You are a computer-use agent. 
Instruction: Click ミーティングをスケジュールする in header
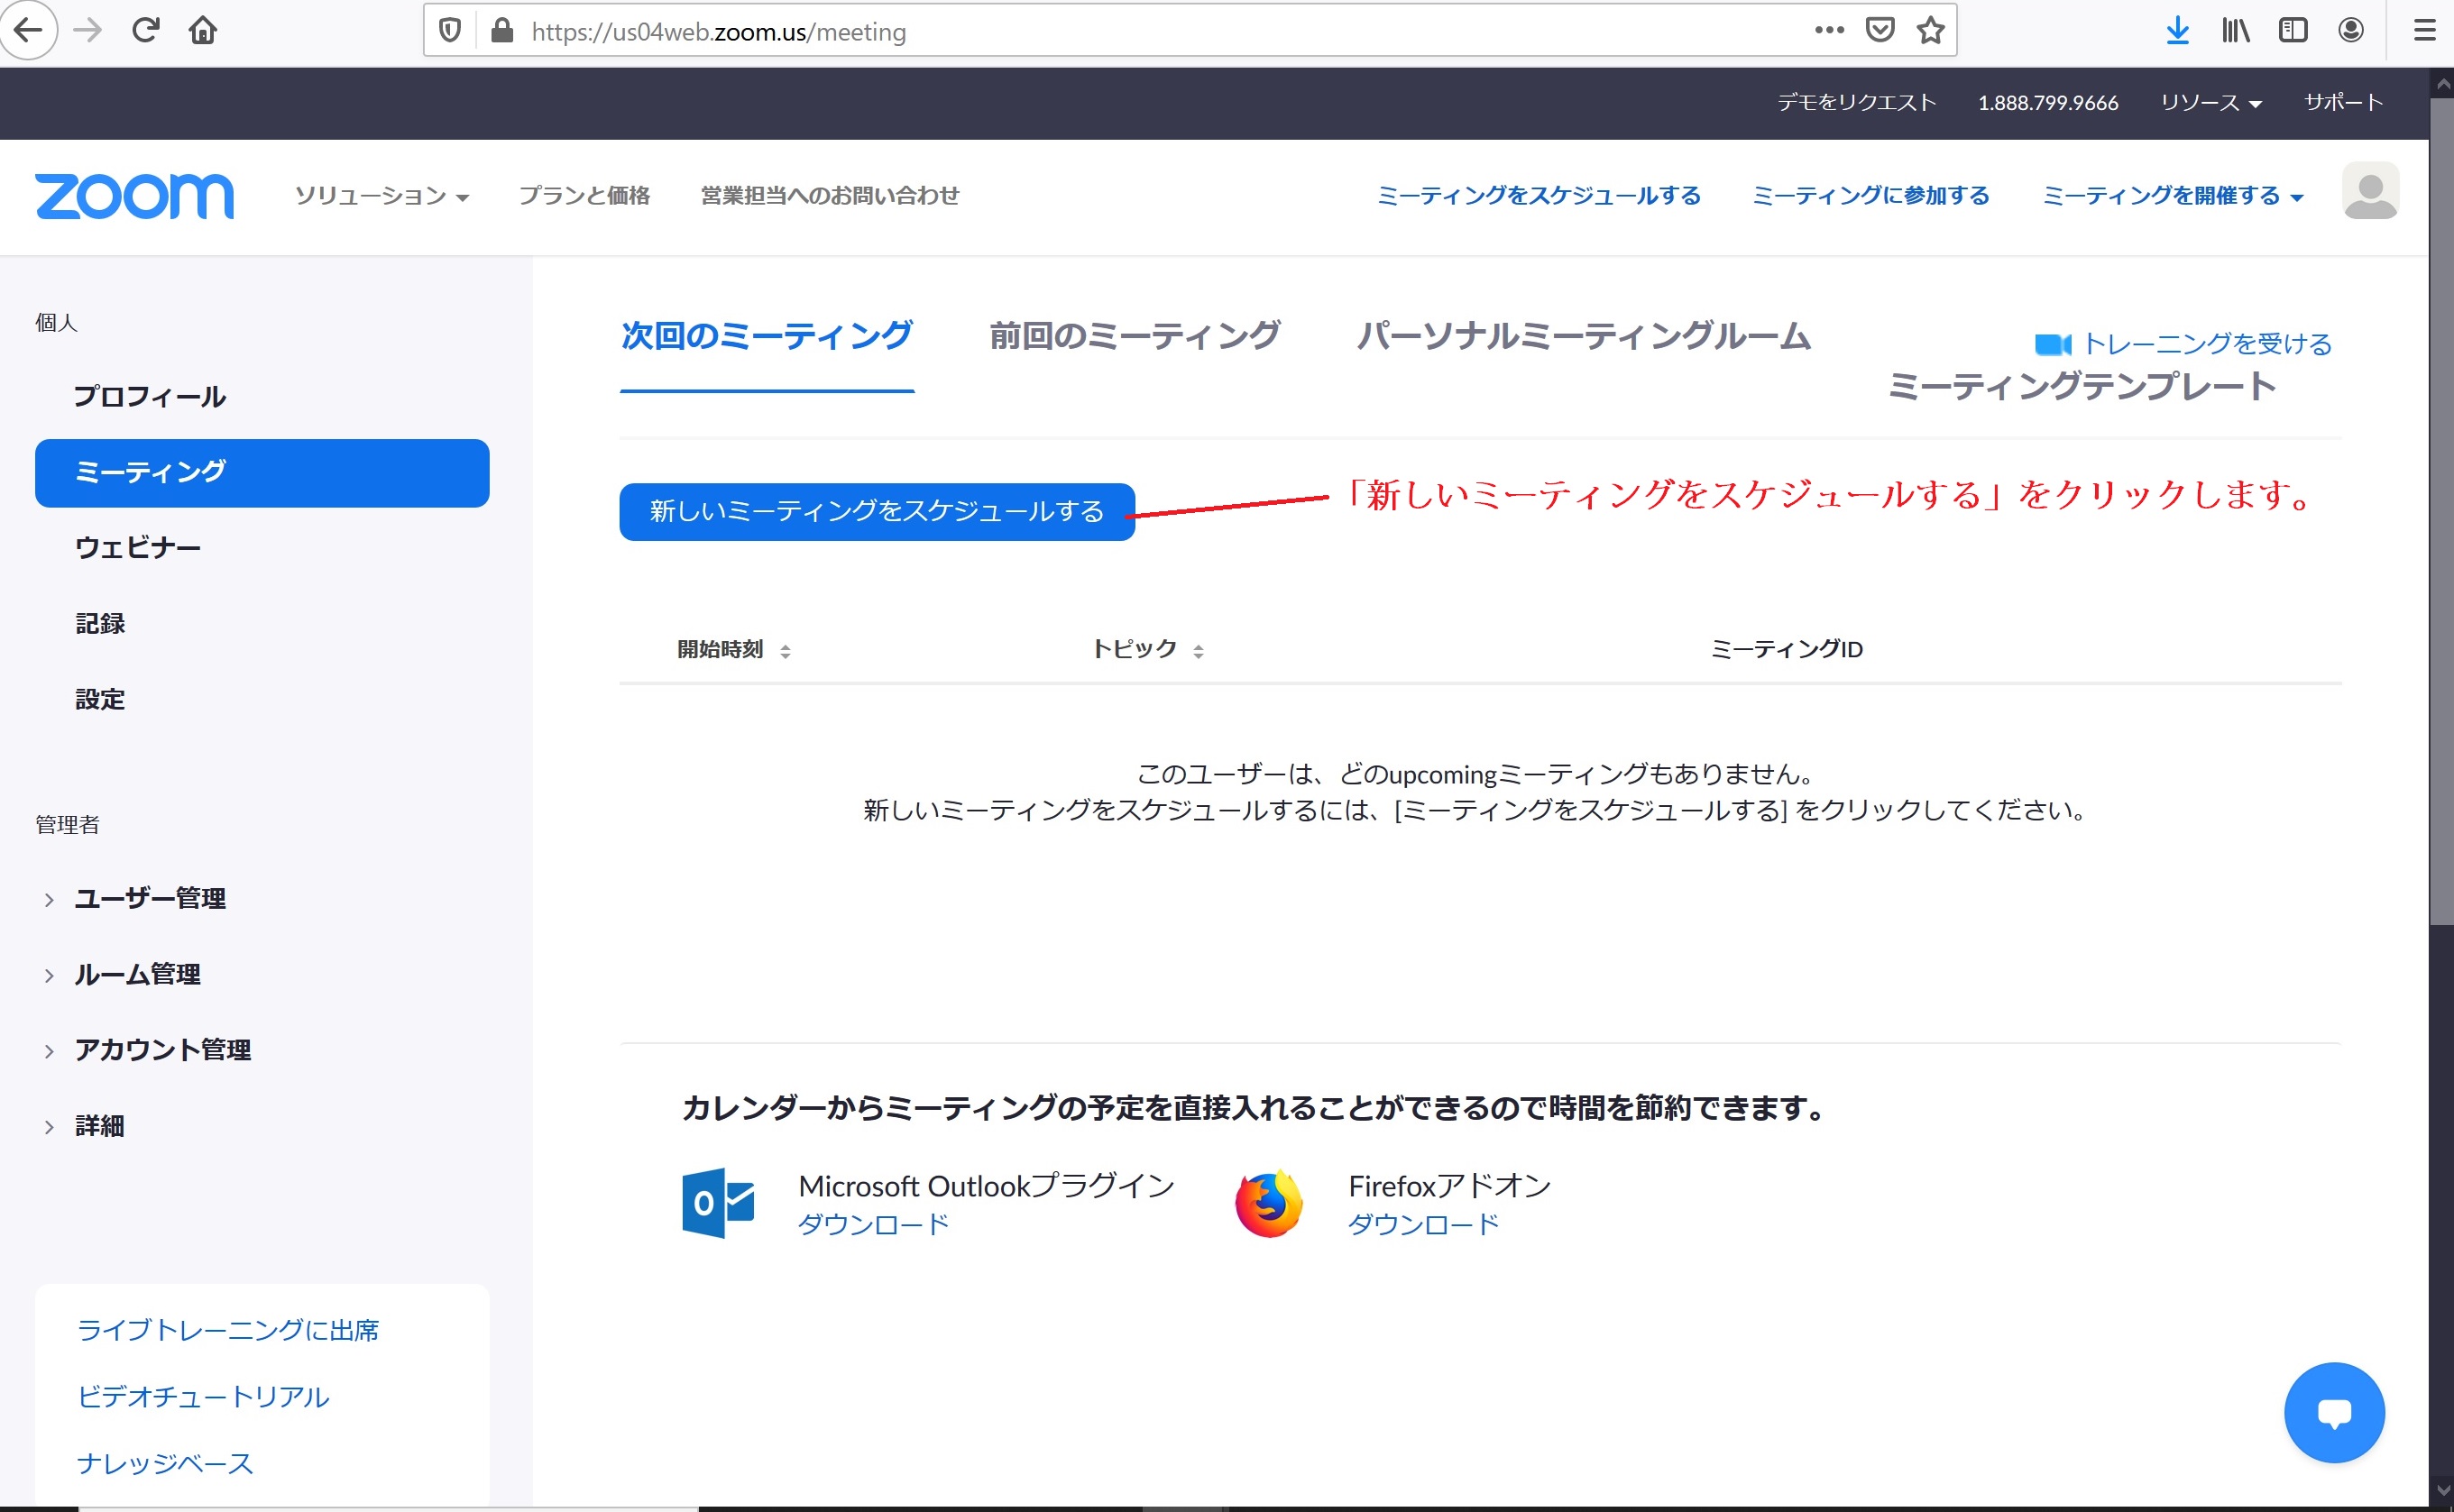(x=1539, y=196)
